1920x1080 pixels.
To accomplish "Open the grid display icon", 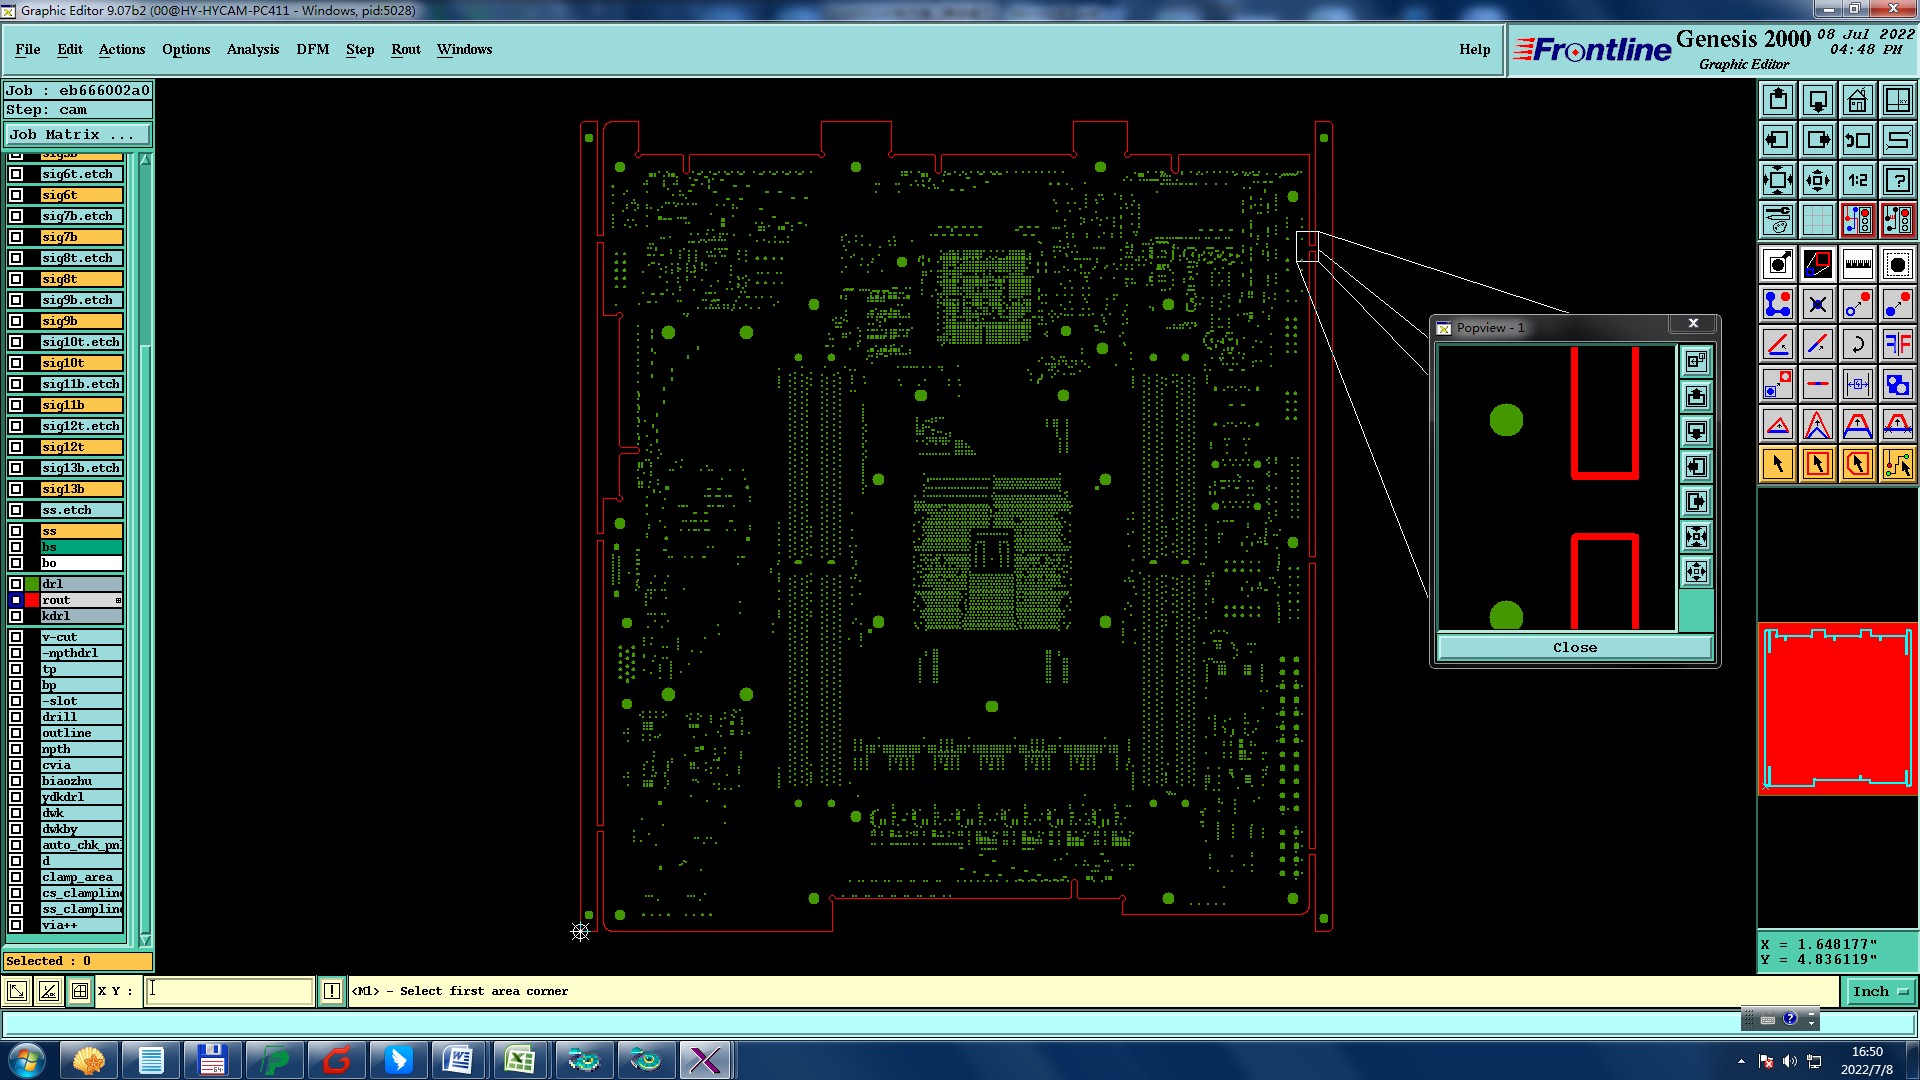I will (1817, 220).
